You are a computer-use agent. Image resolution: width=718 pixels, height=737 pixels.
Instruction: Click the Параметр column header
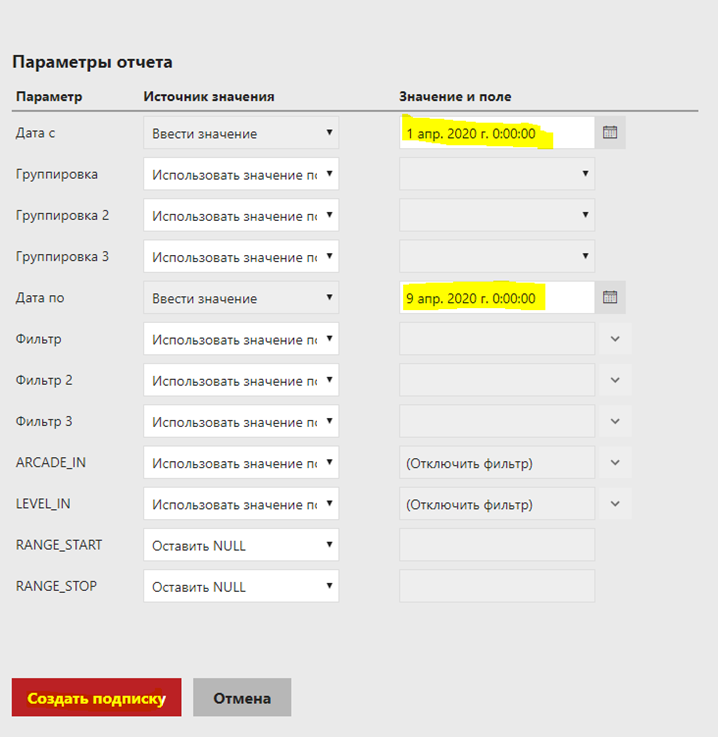pyautogui.click(x=49, y=96)
